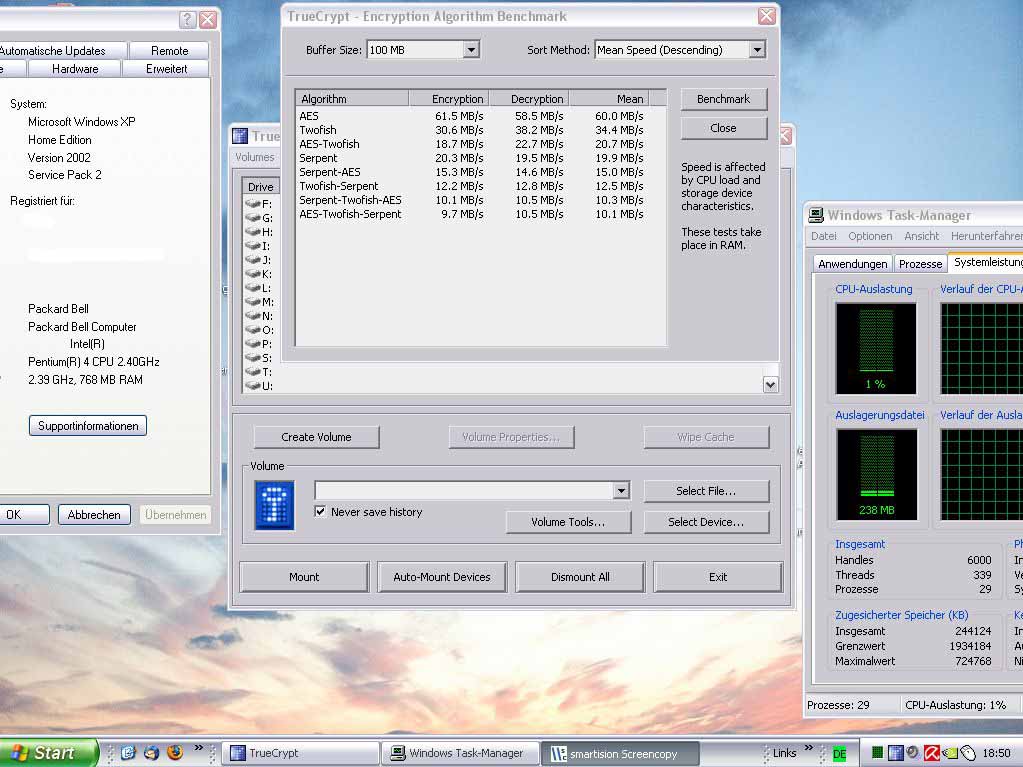Click the blue TrueCrypt volume logo icon
Image resolution: width=1023 pixels, height=767 pixels.
click(x=274, y=505)
